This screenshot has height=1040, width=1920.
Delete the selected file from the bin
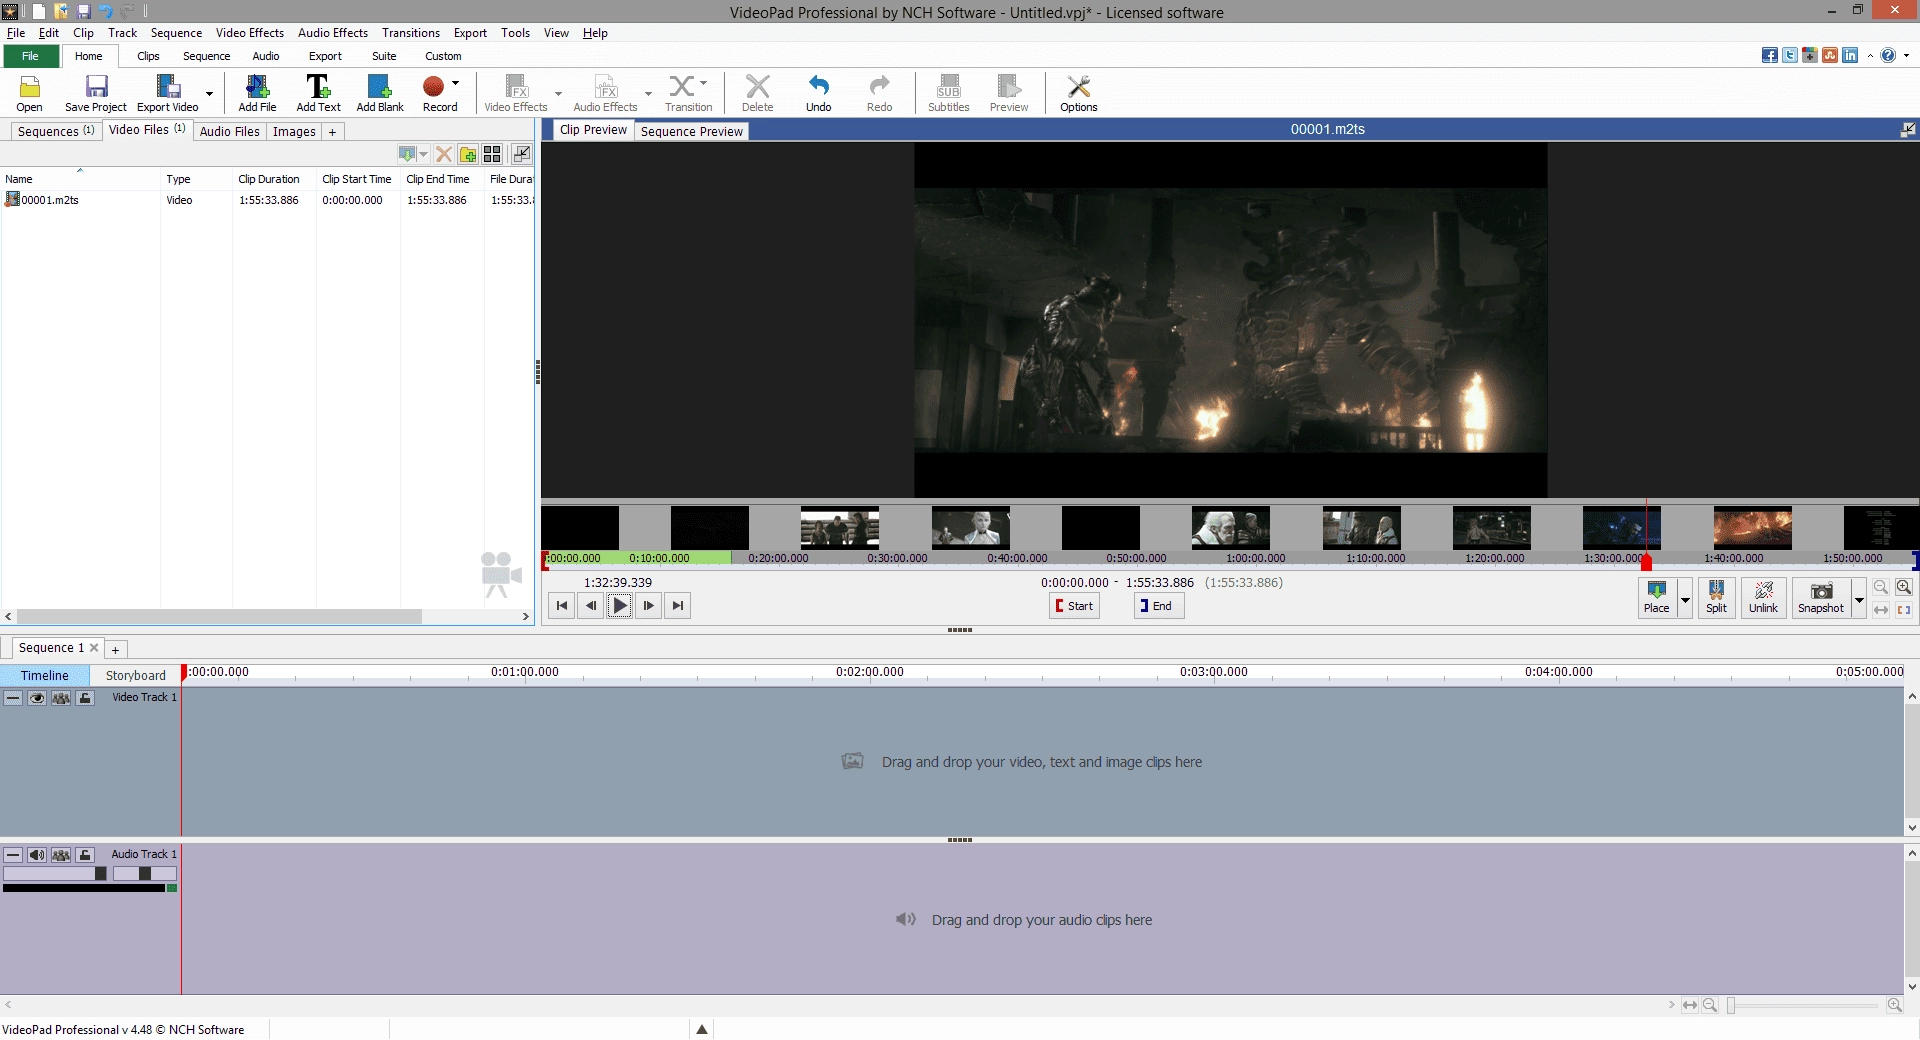[443, 154]
